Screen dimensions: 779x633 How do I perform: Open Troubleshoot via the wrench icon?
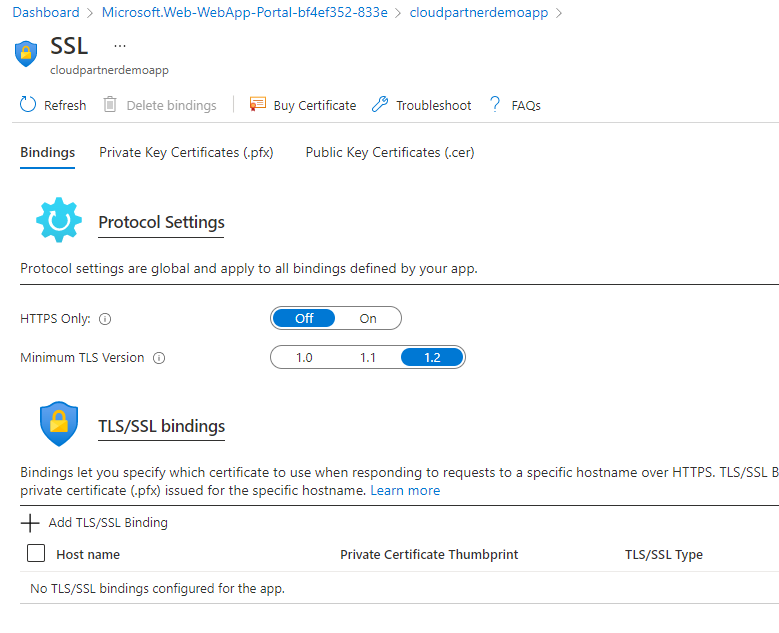(379, 105)
